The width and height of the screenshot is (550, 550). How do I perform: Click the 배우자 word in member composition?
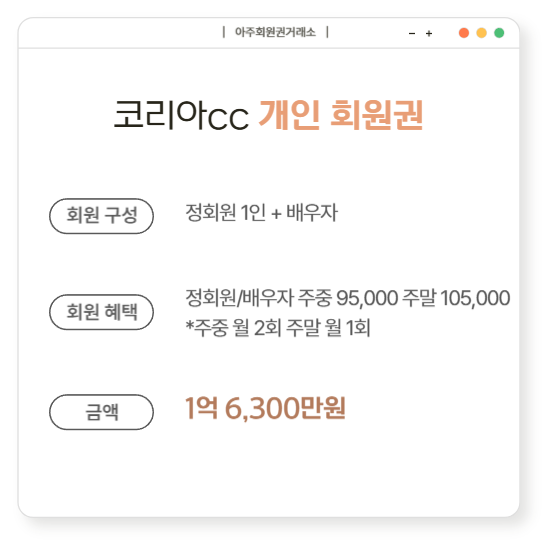coord(312,213)
